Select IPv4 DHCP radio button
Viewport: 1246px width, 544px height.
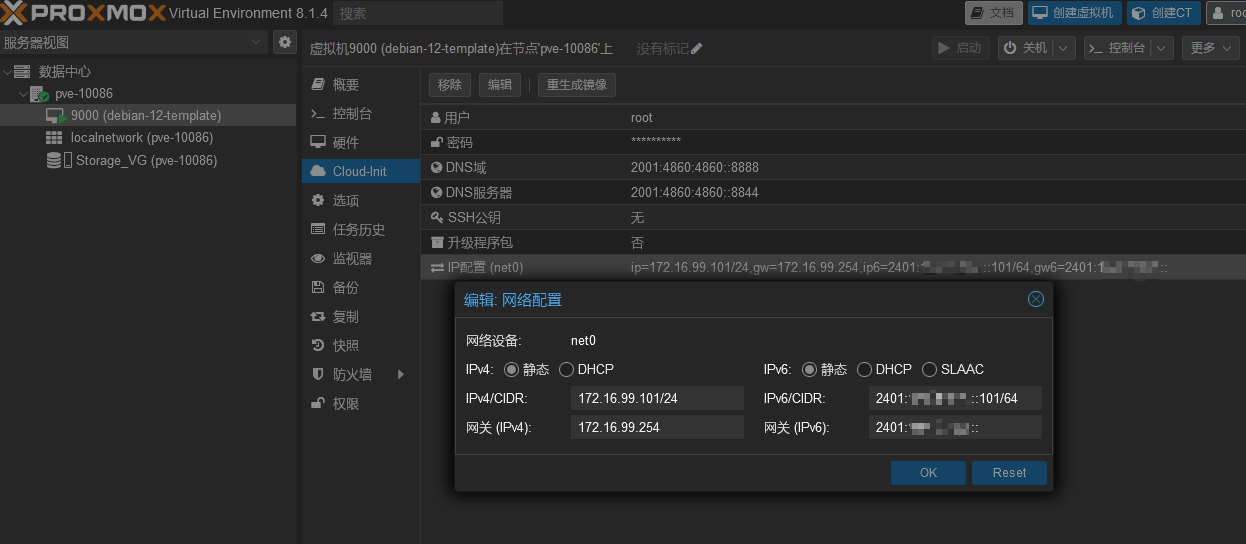click(567, 369)
